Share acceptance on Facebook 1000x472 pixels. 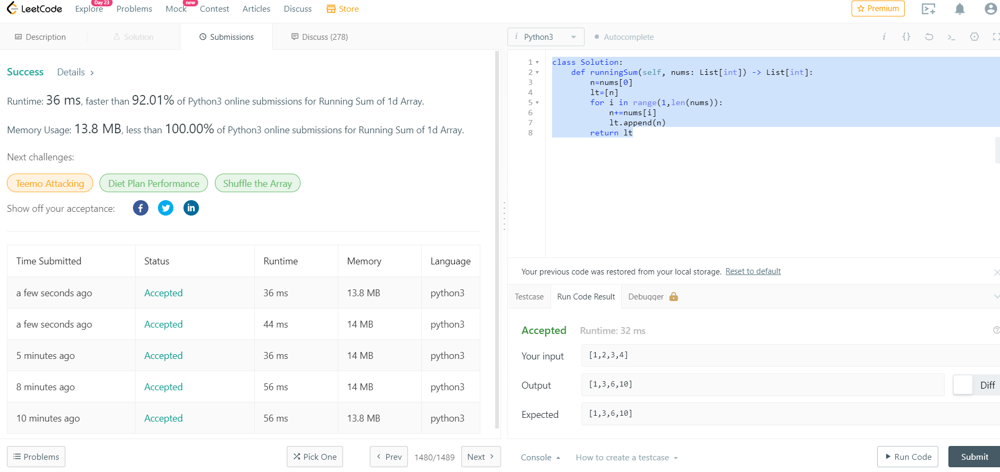[141, 208]
